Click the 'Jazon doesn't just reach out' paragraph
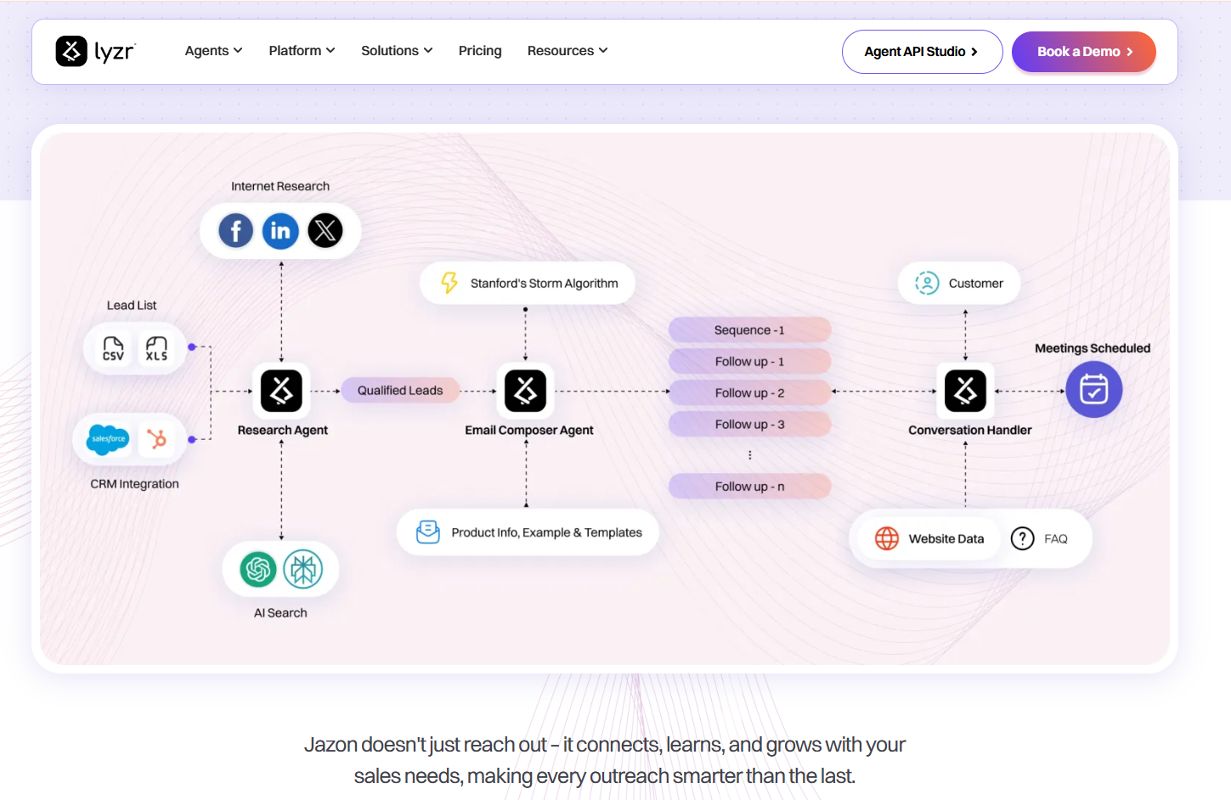1231x800 pixels. coord(605,760)
